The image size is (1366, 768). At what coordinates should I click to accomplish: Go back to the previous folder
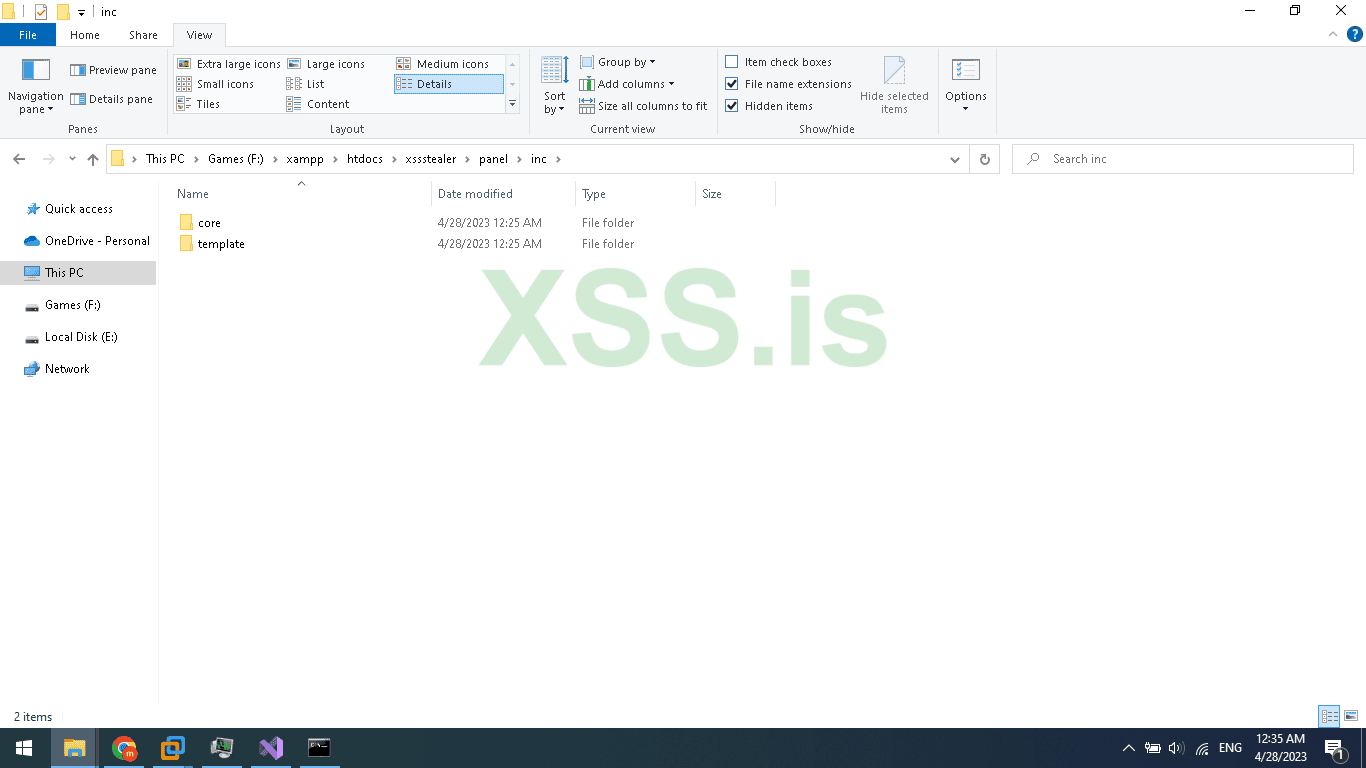[19, 159]
